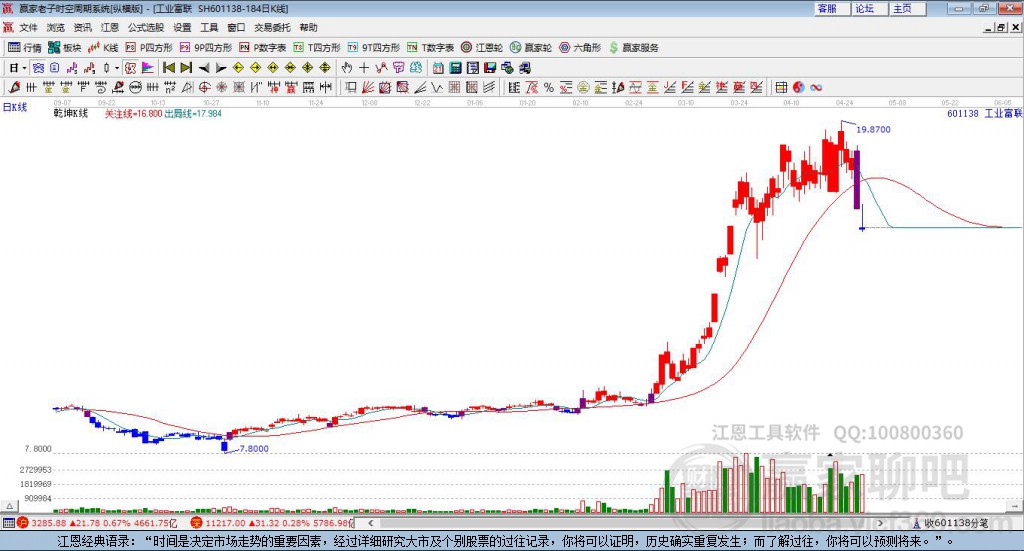Open the calendar date icon
The image size is (1024, 551).
[438, 68]
